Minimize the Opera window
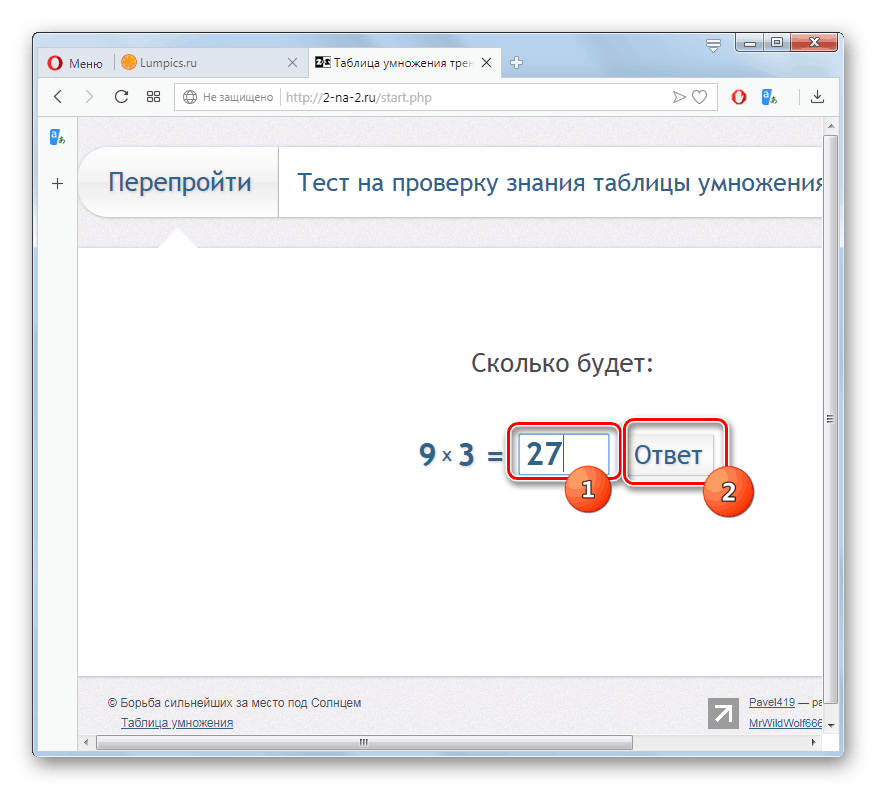The width and height of the screenshot is (877, 790). (x=750, y=43)
